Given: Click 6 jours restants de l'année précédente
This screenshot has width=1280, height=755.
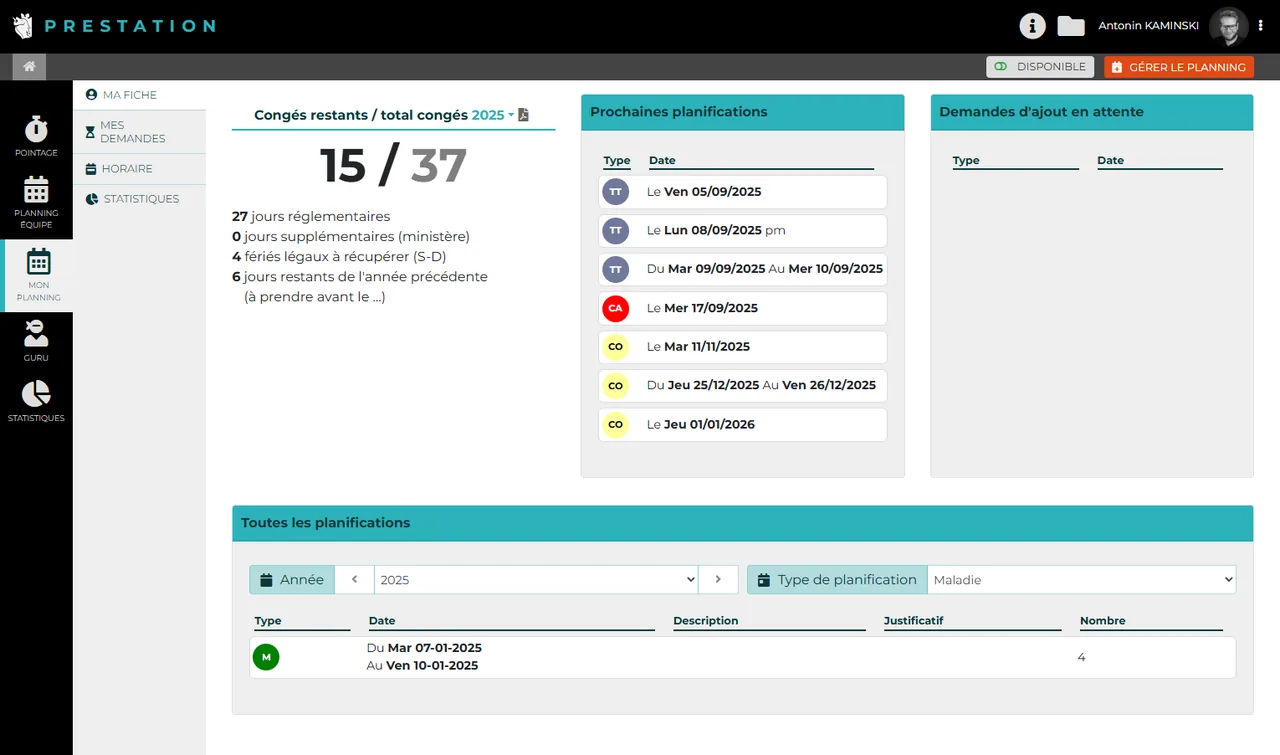Looking at the screenshot, I should point(360,277).
